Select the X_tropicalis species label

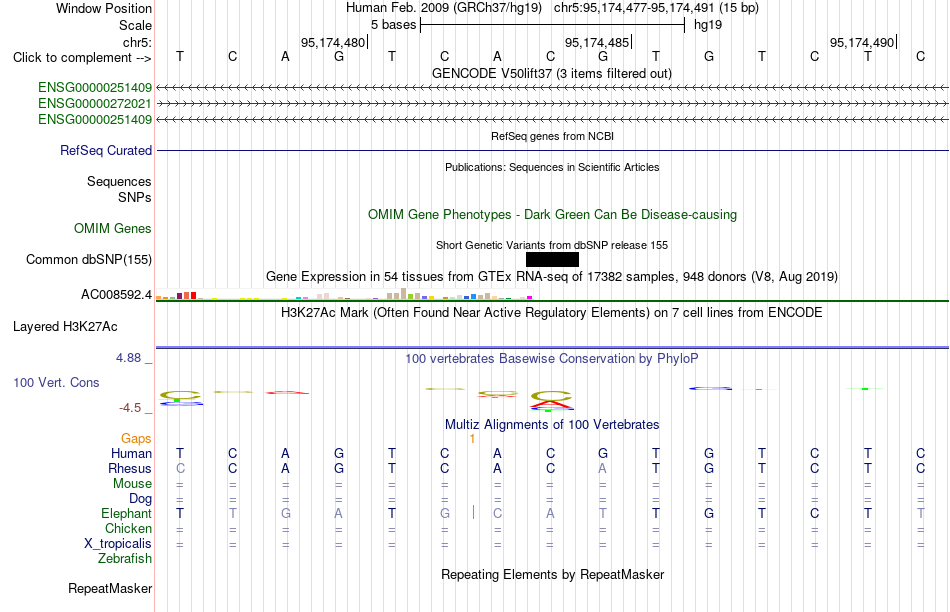click(118, 544)
